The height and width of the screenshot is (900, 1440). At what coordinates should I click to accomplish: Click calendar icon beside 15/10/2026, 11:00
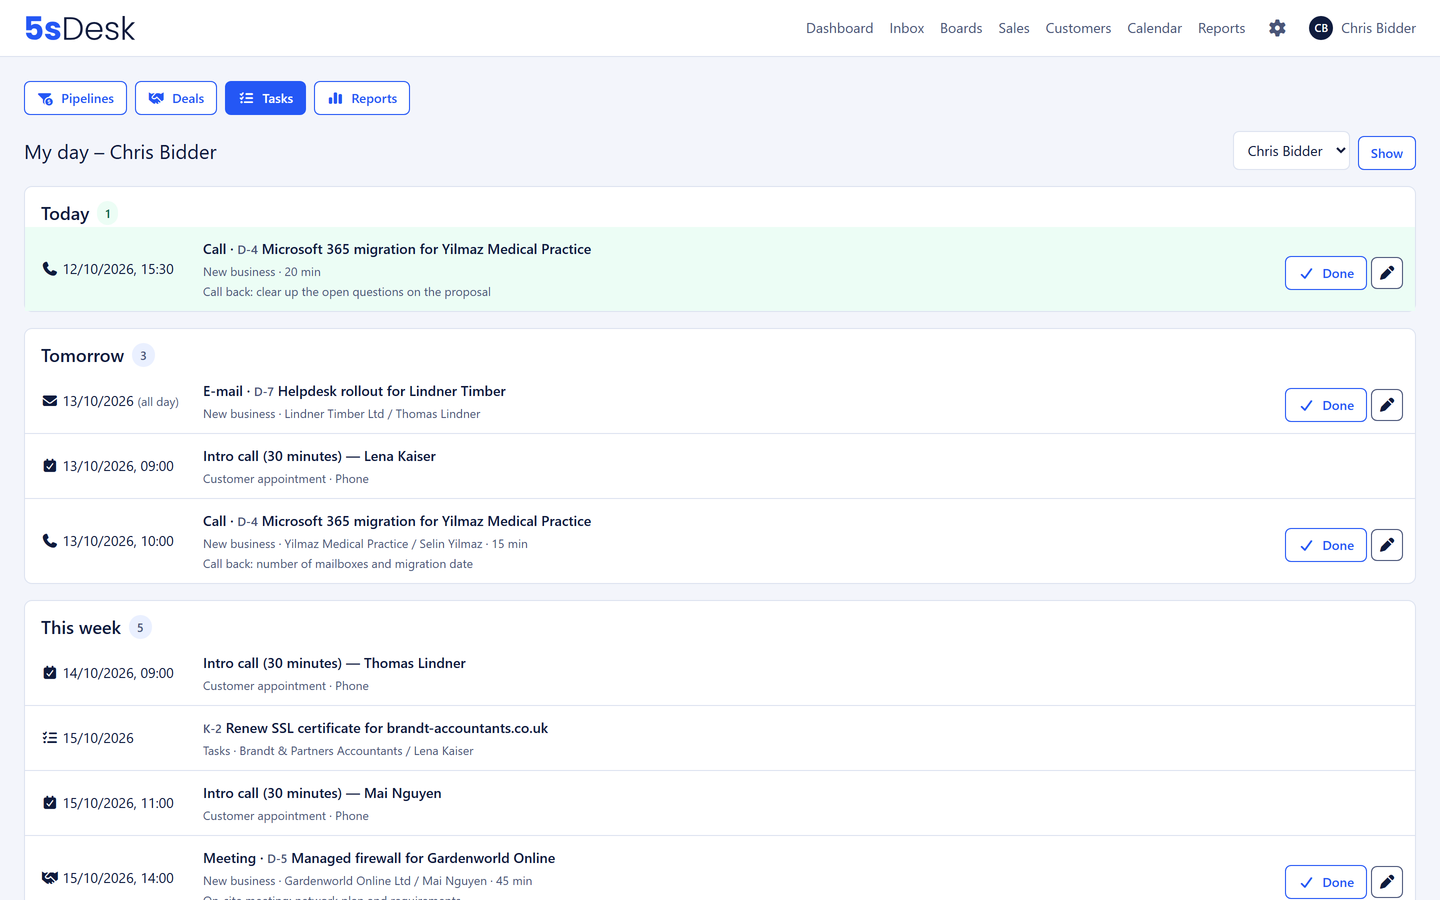coord(49,803)
